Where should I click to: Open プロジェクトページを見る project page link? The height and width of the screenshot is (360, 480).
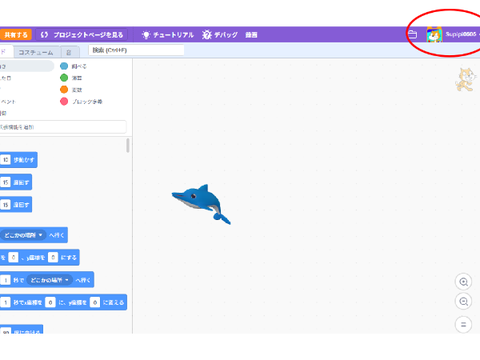82,35
